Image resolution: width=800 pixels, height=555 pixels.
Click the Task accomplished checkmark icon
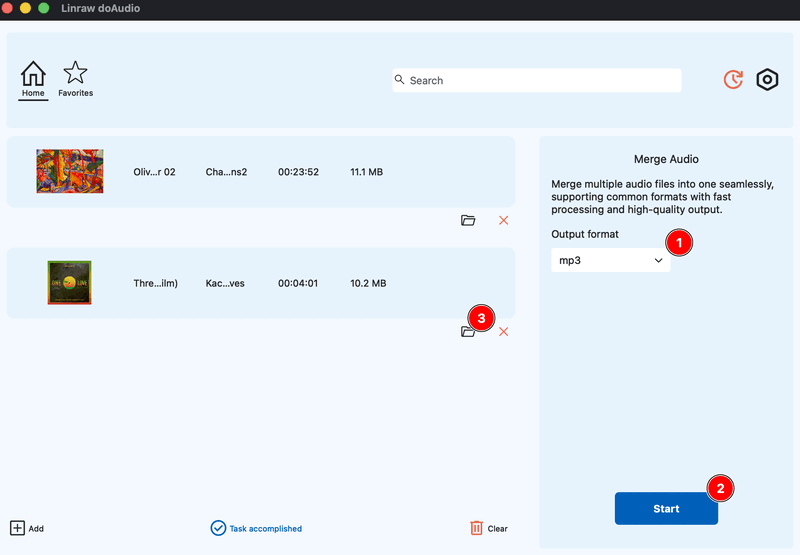[218, 528]
